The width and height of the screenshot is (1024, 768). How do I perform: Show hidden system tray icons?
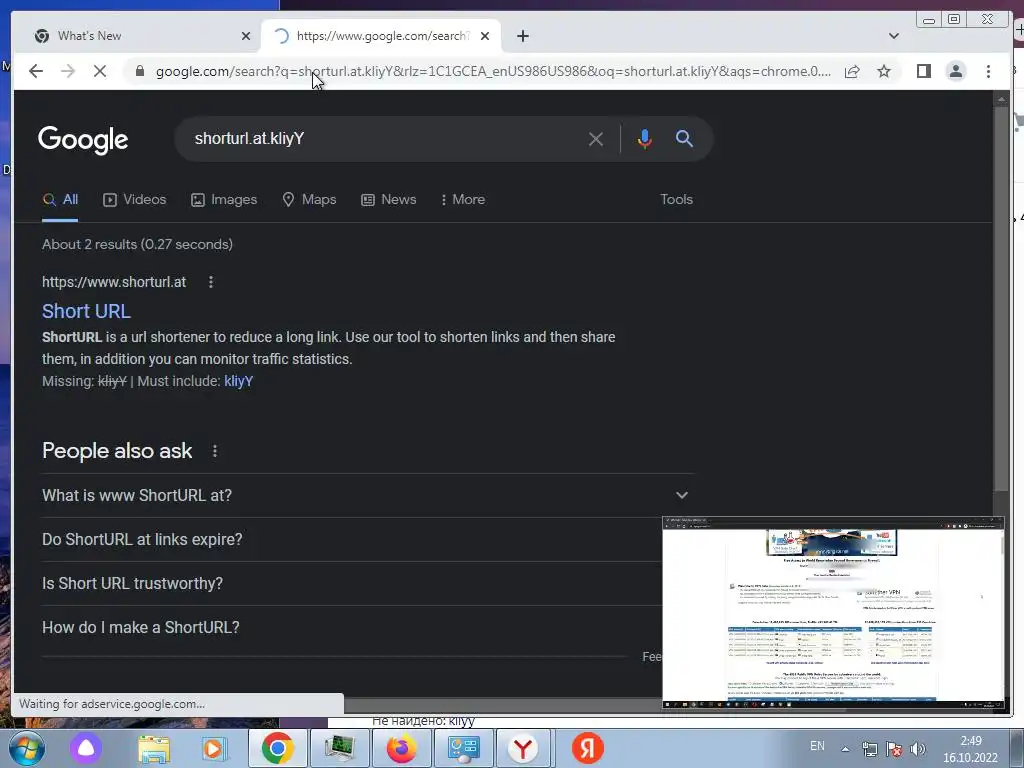(845, 749)
